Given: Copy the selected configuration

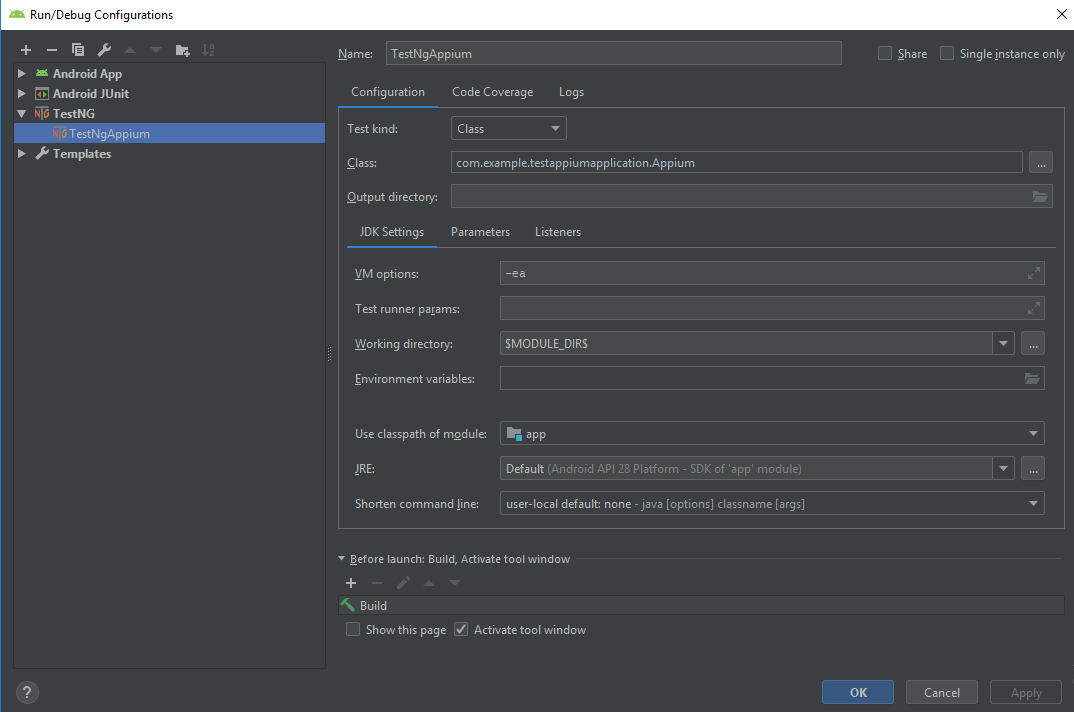Looking at the screenshot, I should 78,50.
